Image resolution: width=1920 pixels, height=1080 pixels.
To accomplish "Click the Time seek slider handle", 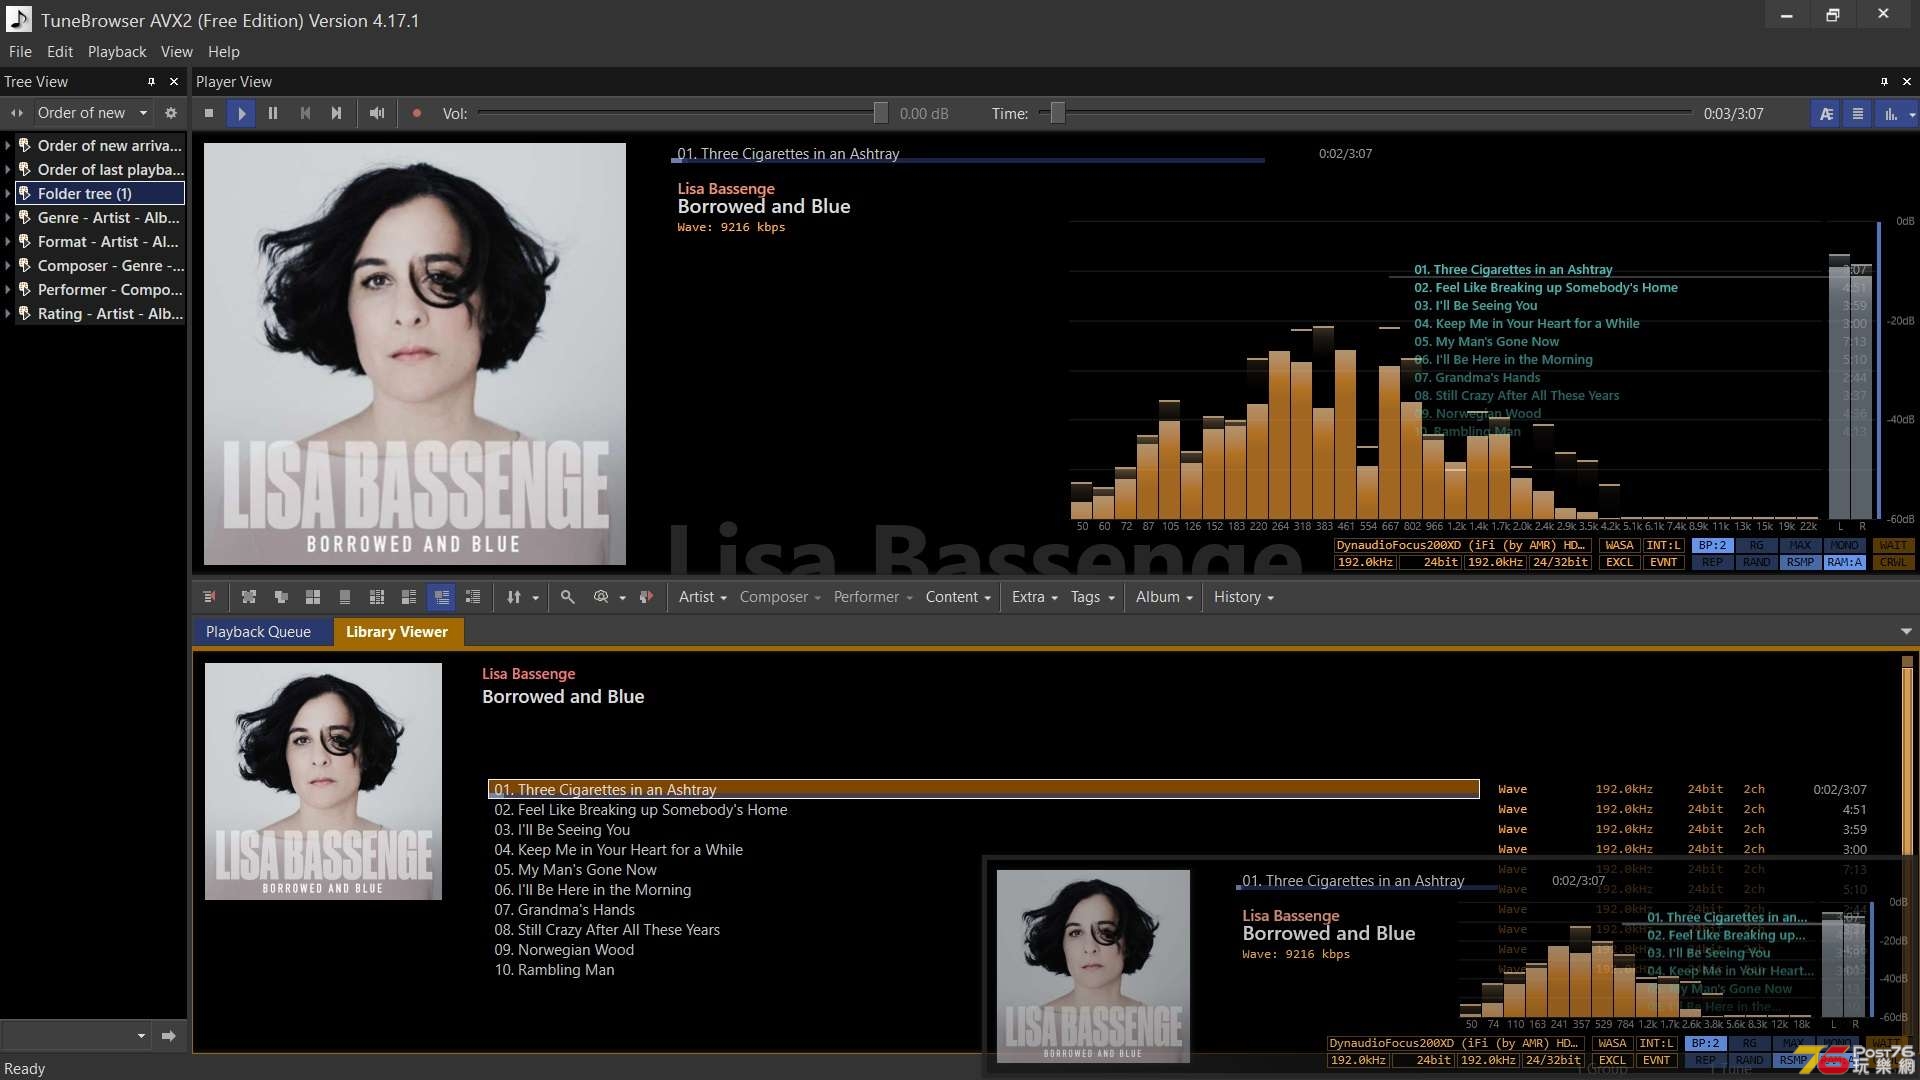I will point(1057,113).
